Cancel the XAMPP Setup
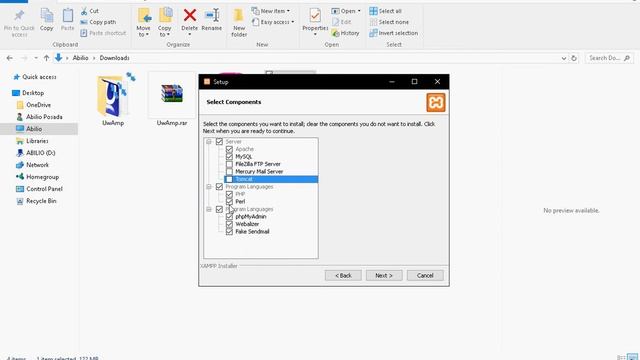The image size is (640, 360). [x=425, y=276]
